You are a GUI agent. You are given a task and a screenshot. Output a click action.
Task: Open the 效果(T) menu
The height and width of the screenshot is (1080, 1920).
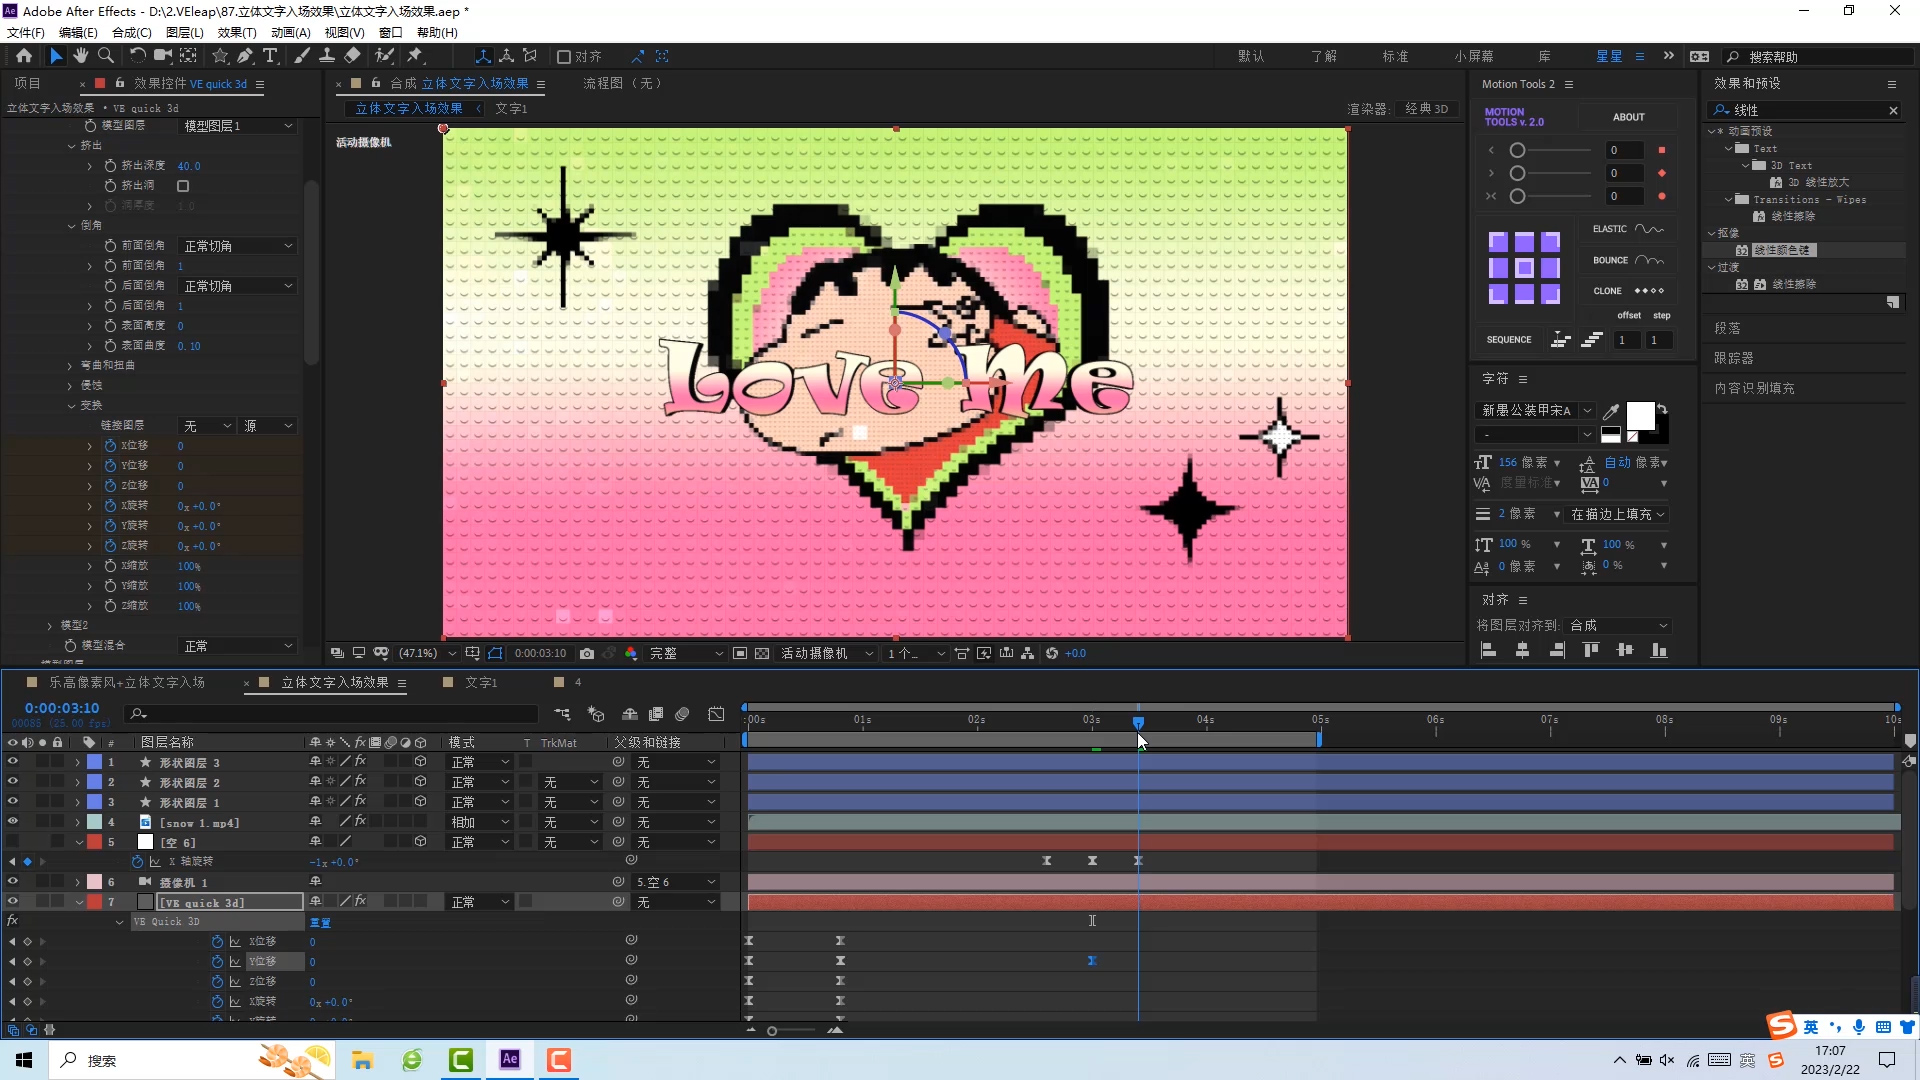[237, 32]
